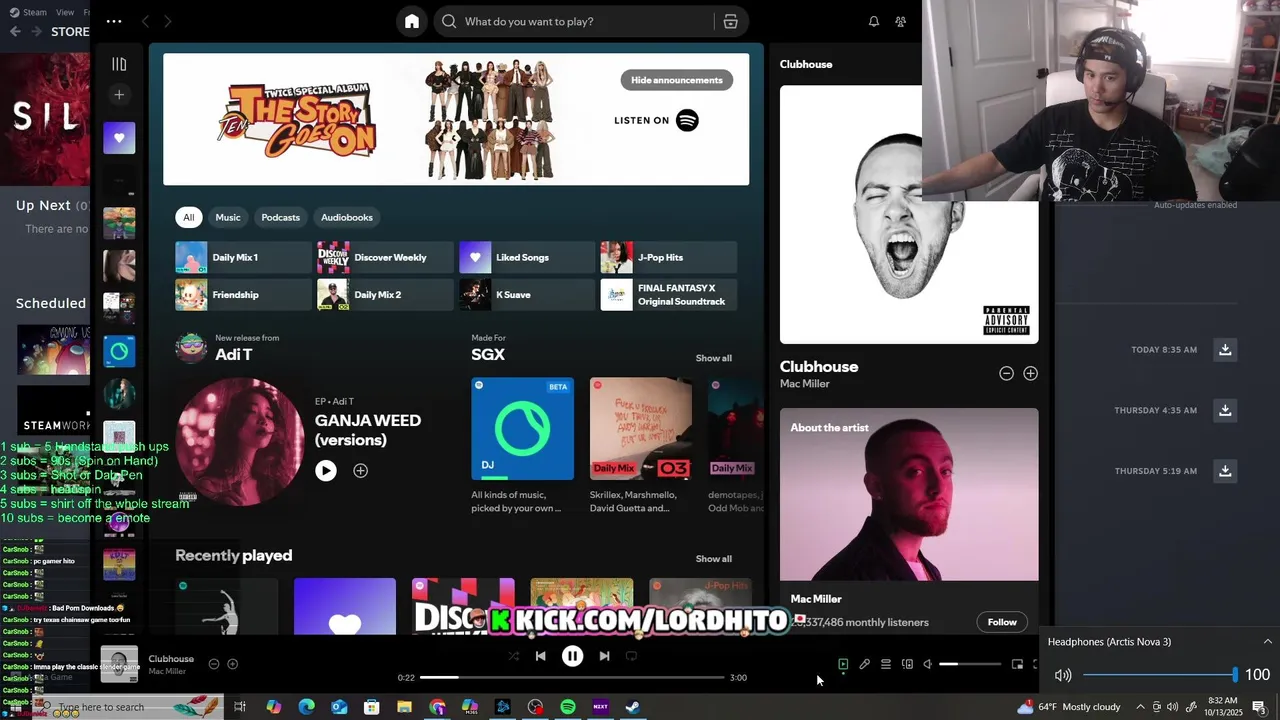
Task: Click the Clubhouse title in Now Playing panel
Action: pos(819,367)
